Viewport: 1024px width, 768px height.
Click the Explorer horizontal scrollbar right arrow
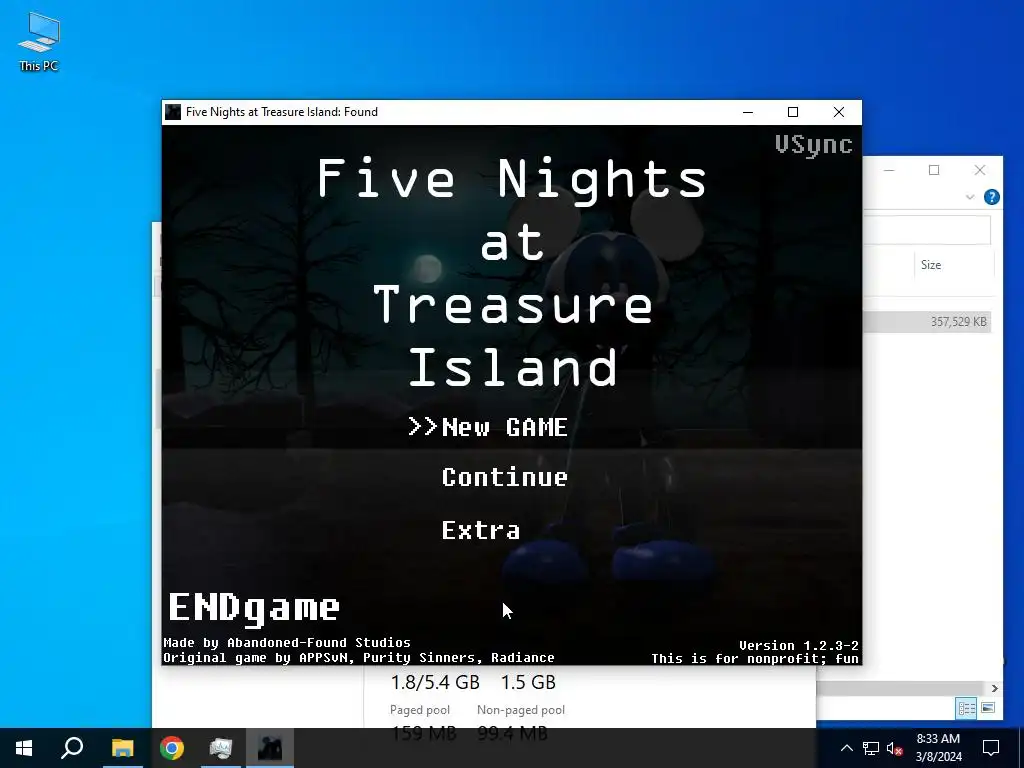pyautogui.click(x=995, y=688)
